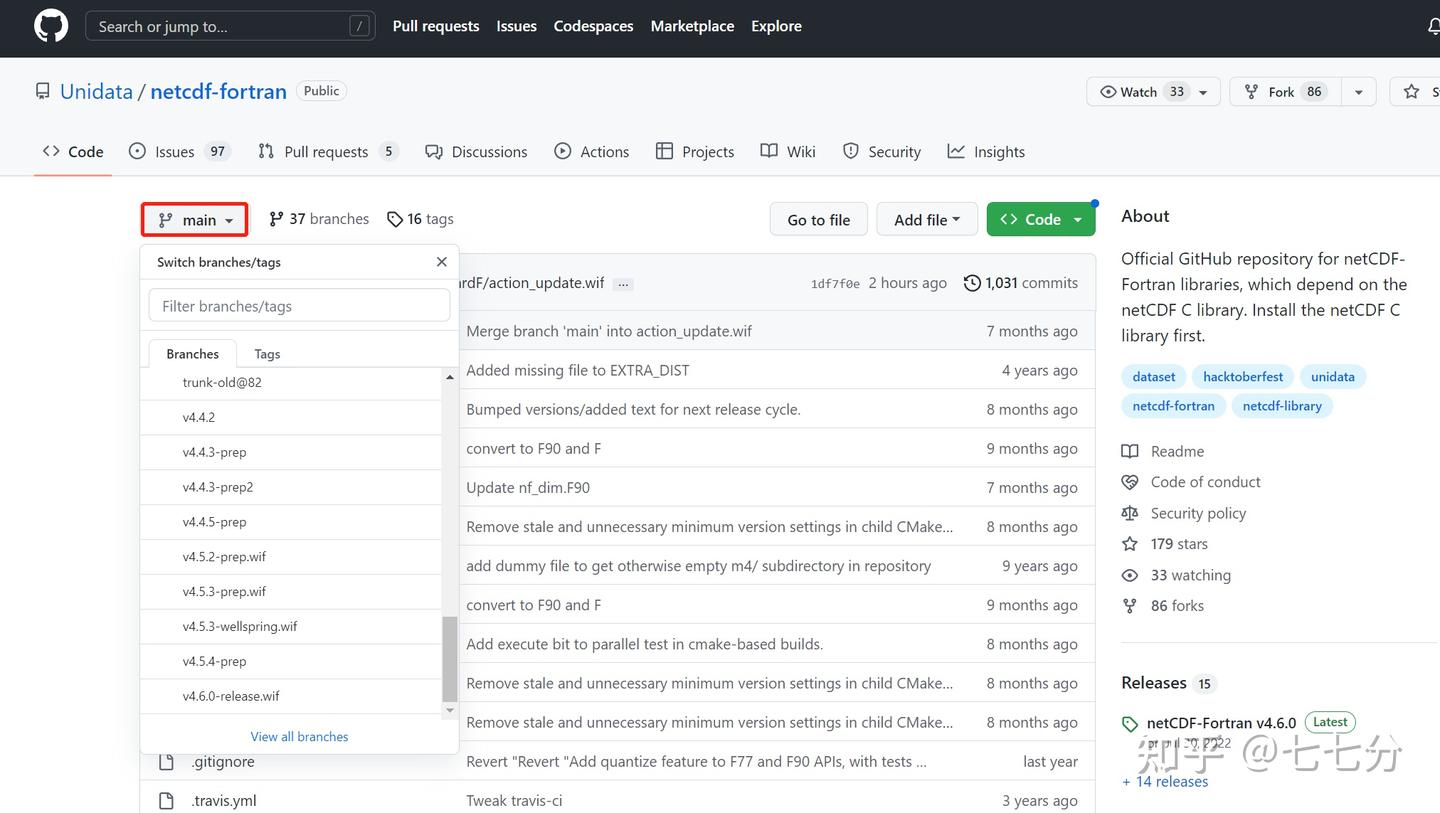This screenshot has height=813, width=1440.
Task: Click the slash shortcut icon in search
Action: (359, 27)
